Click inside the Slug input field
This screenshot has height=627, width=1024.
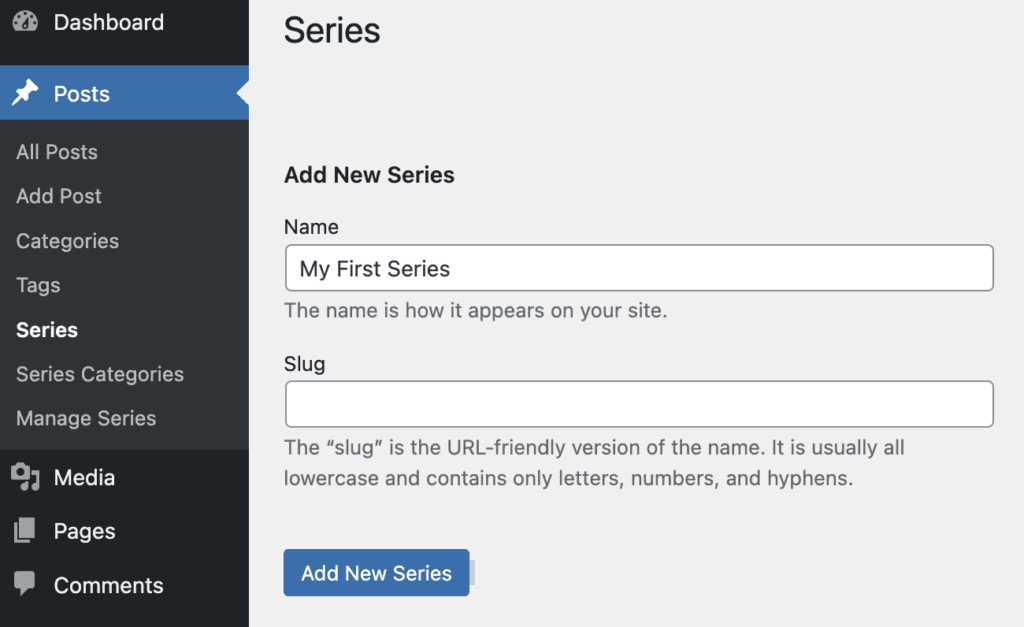(x=639, y=404)
